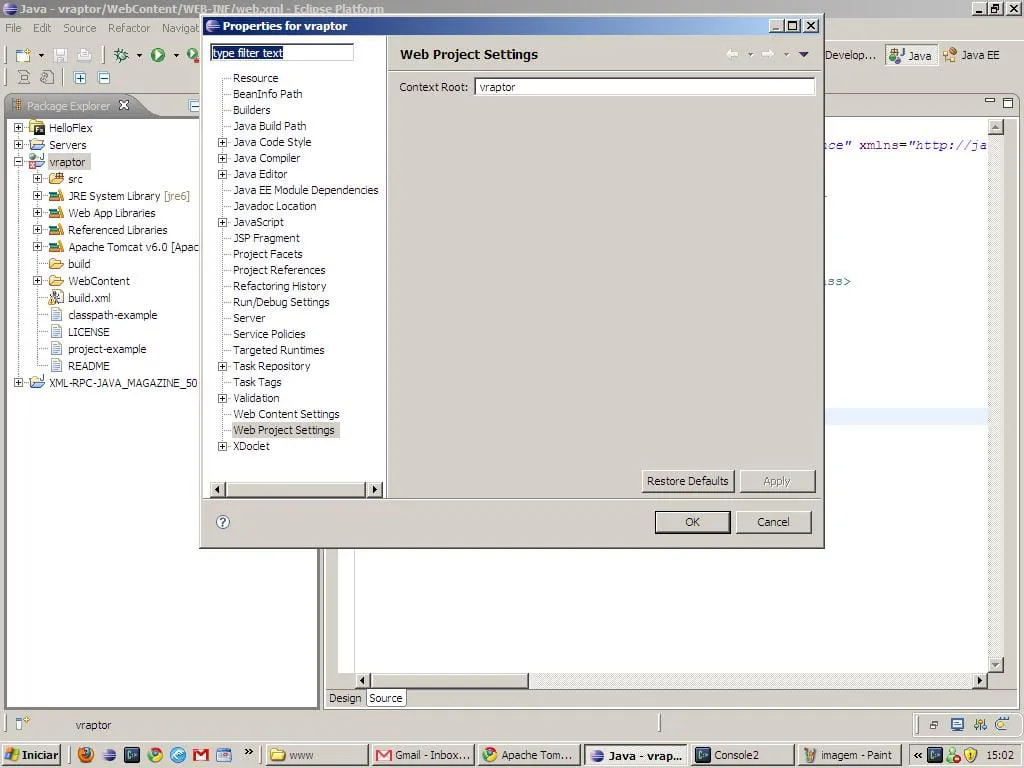Image resolution: width=1024 pixels, height=768 pixels.
Task: Click the properties tree horizontal scrollbar right arrow
Action: coord(374,489)
